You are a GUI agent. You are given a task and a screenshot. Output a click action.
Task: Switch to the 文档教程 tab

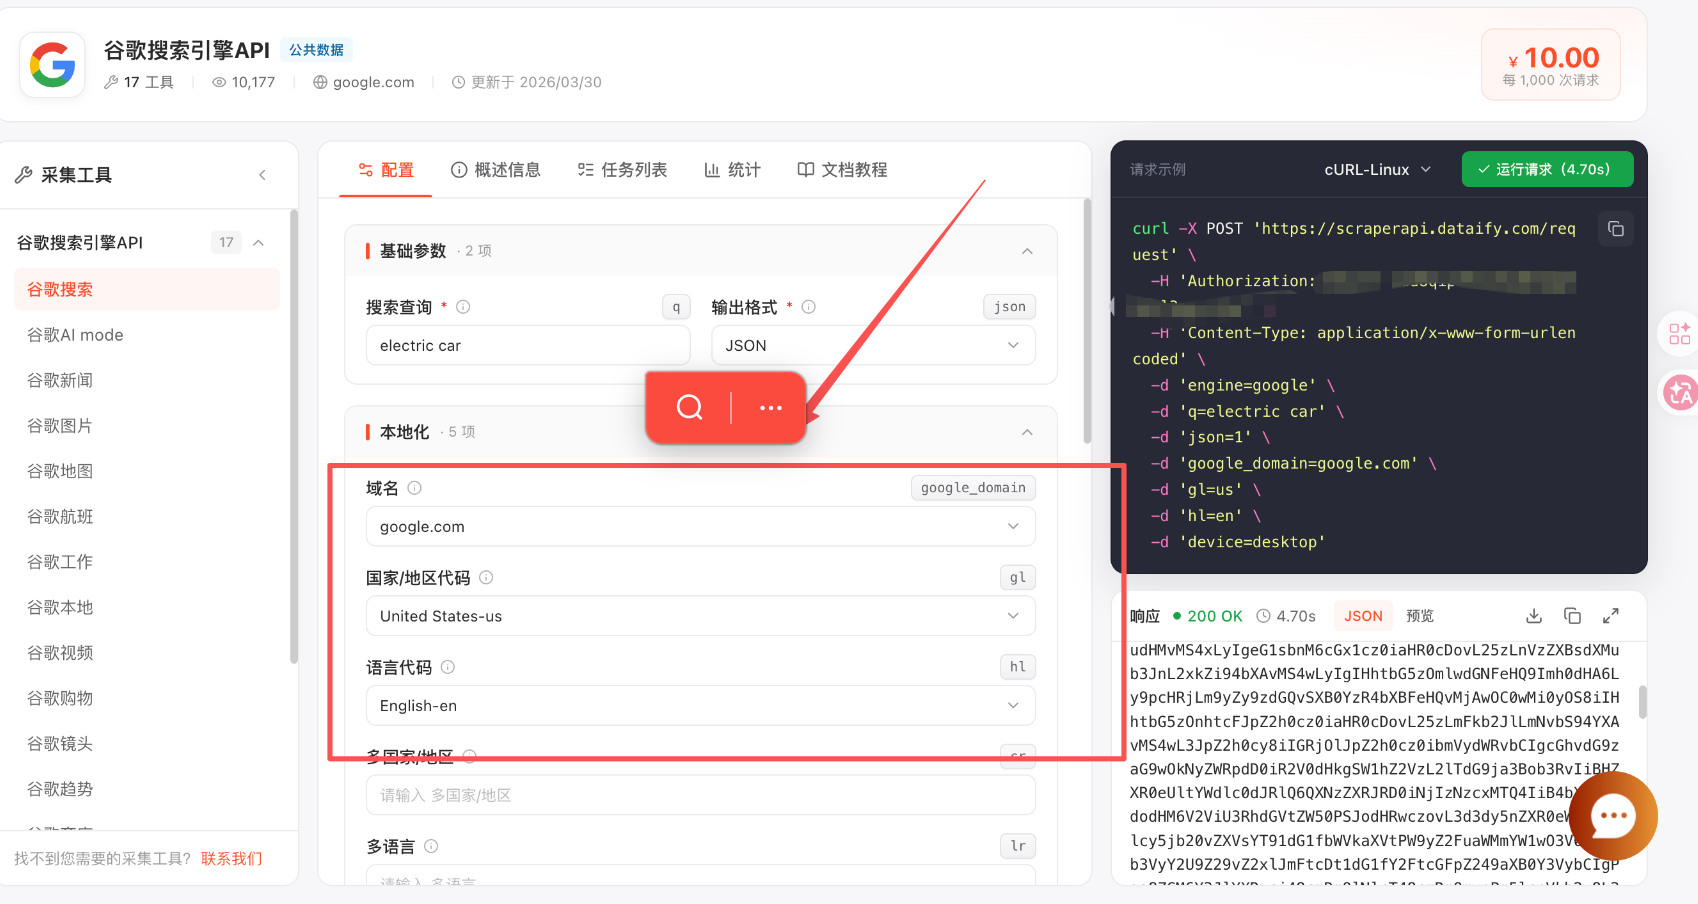842,170
